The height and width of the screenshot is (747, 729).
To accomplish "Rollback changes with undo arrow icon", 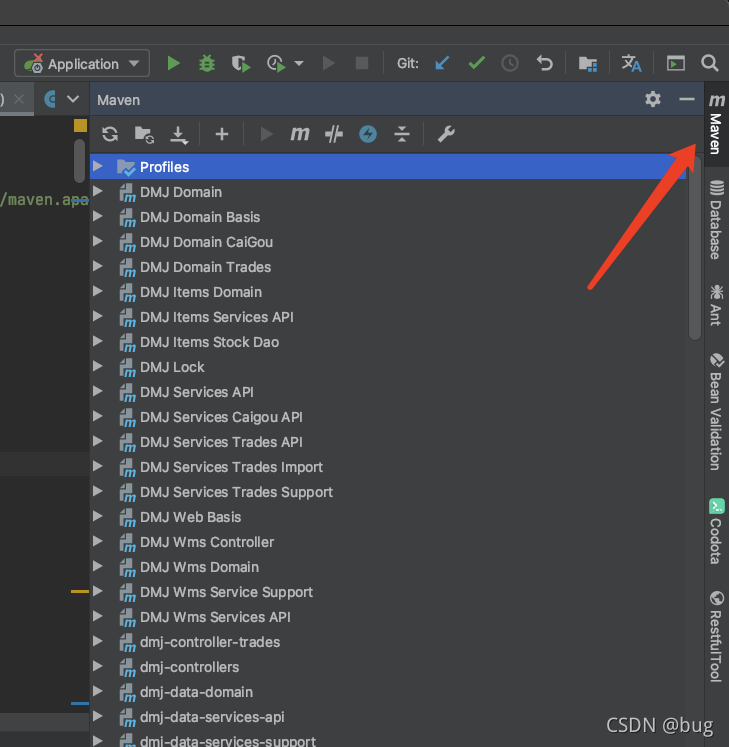I will click(545, 63).
